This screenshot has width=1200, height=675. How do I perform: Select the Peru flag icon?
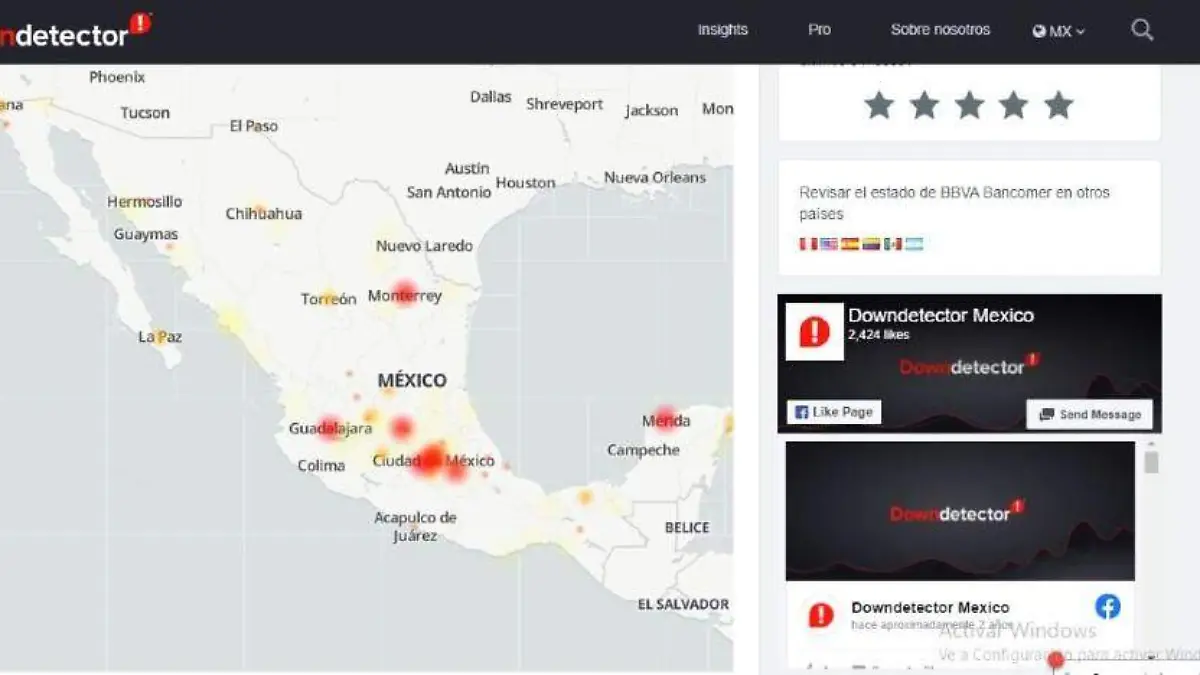point(807,244)
